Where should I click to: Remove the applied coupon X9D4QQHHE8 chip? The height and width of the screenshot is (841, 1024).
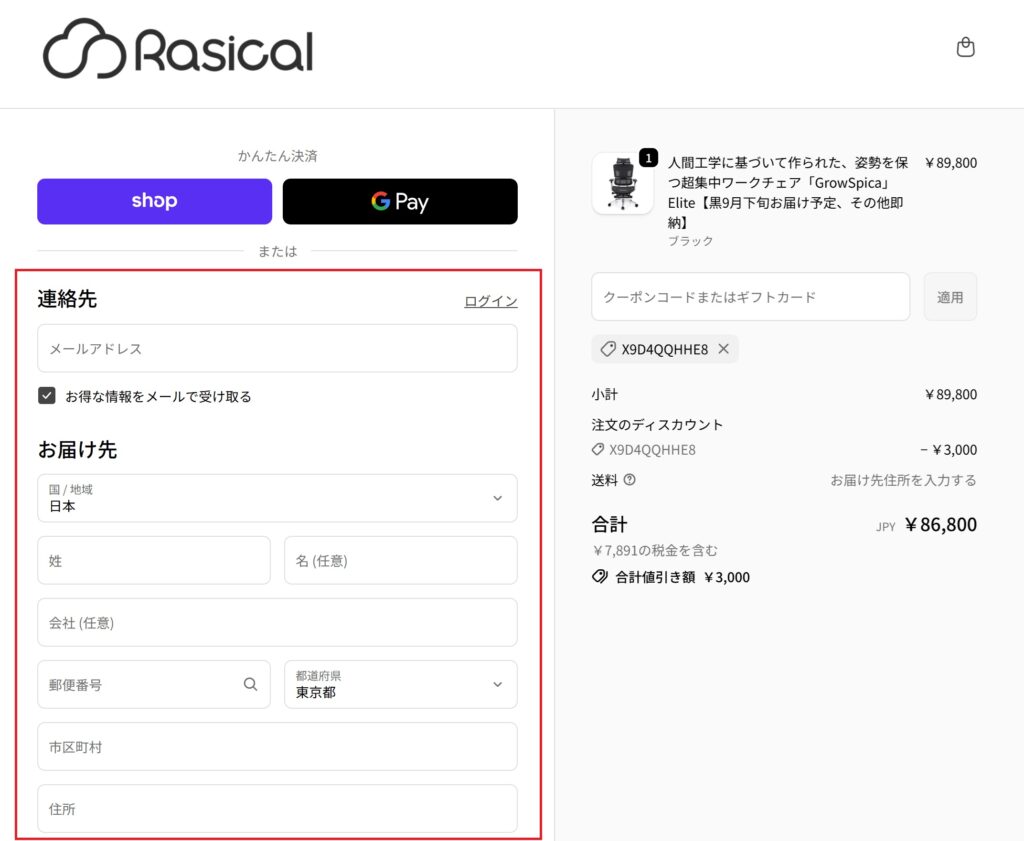724,349
